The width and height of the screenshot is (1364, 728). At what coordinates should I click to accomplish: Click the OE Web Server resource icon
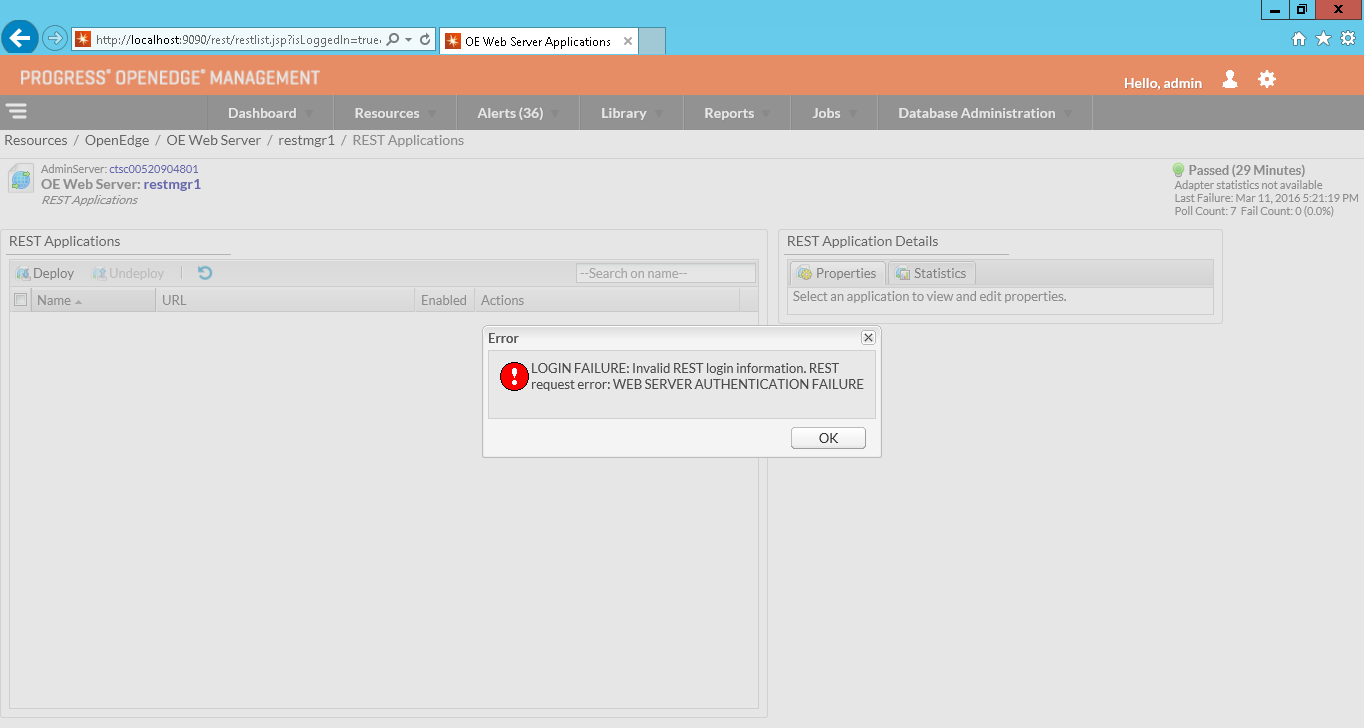click(x=20, y=179)
